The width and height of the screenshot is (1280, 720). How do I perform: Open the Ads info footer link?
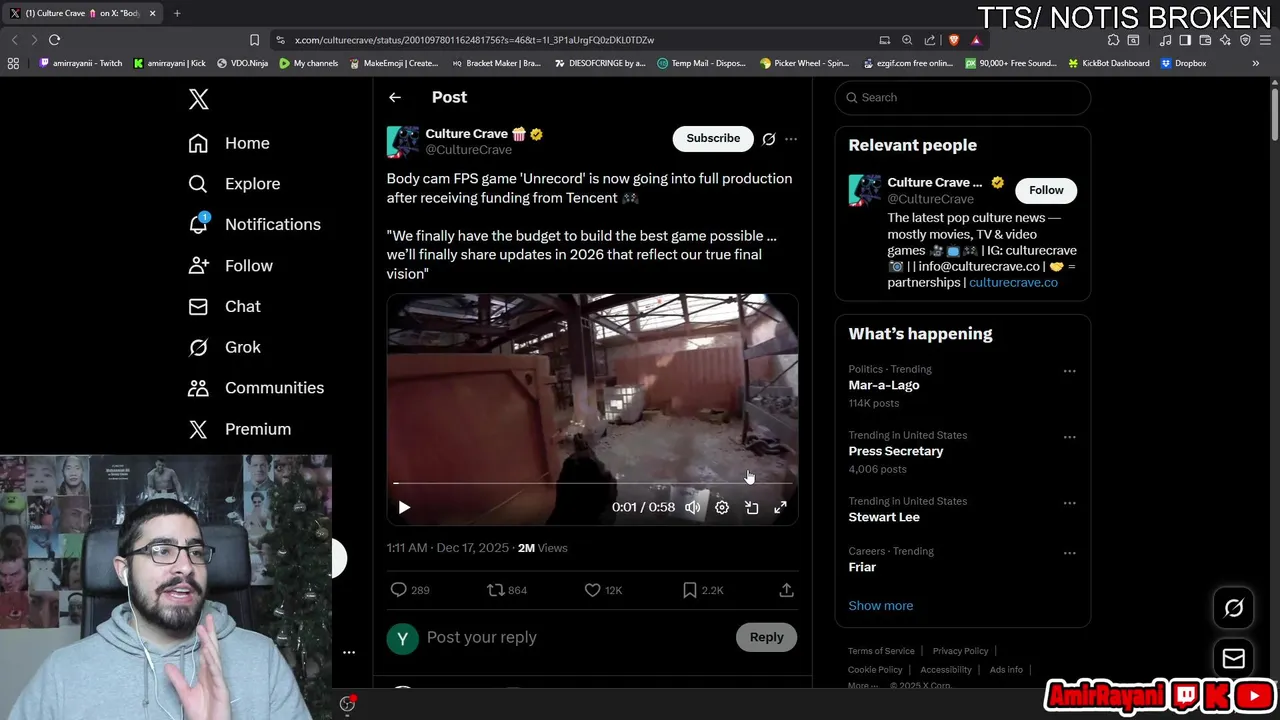(x=1006, y=670)
